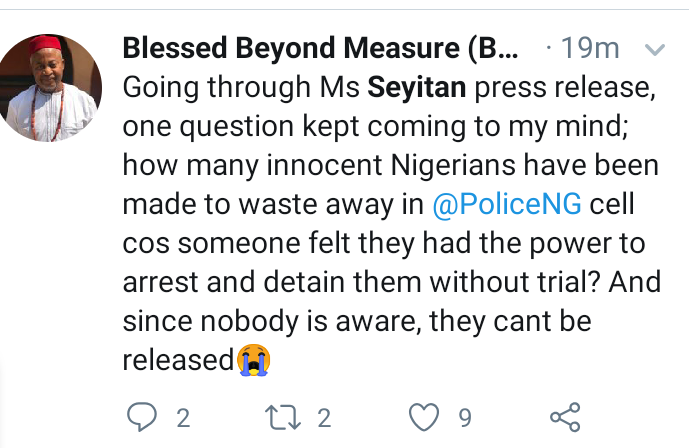This screenshot has width=689, height=448.
Task: Click the retweet count of 2
Action: (x=326, y=416)
